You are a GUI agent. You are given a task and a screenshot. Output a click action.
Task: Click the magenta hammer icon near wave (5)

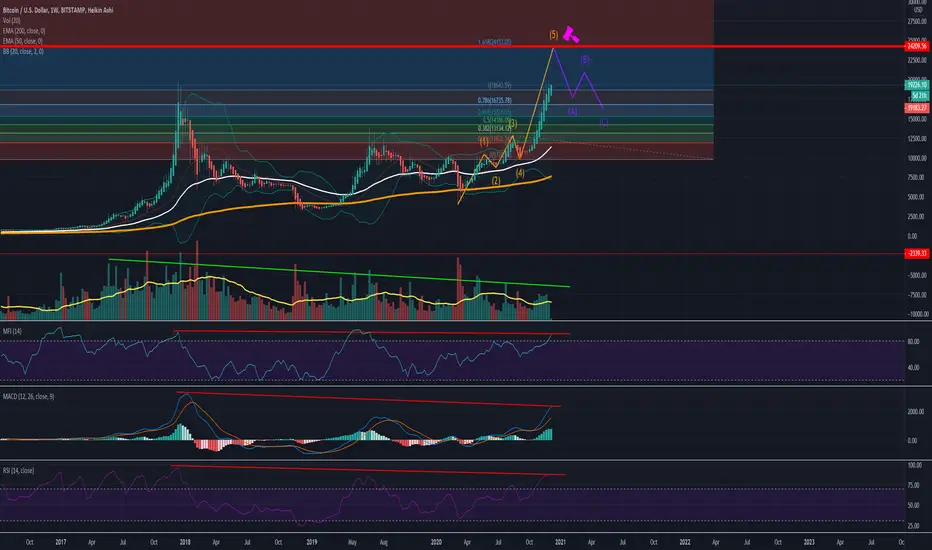tap(571, 34)
